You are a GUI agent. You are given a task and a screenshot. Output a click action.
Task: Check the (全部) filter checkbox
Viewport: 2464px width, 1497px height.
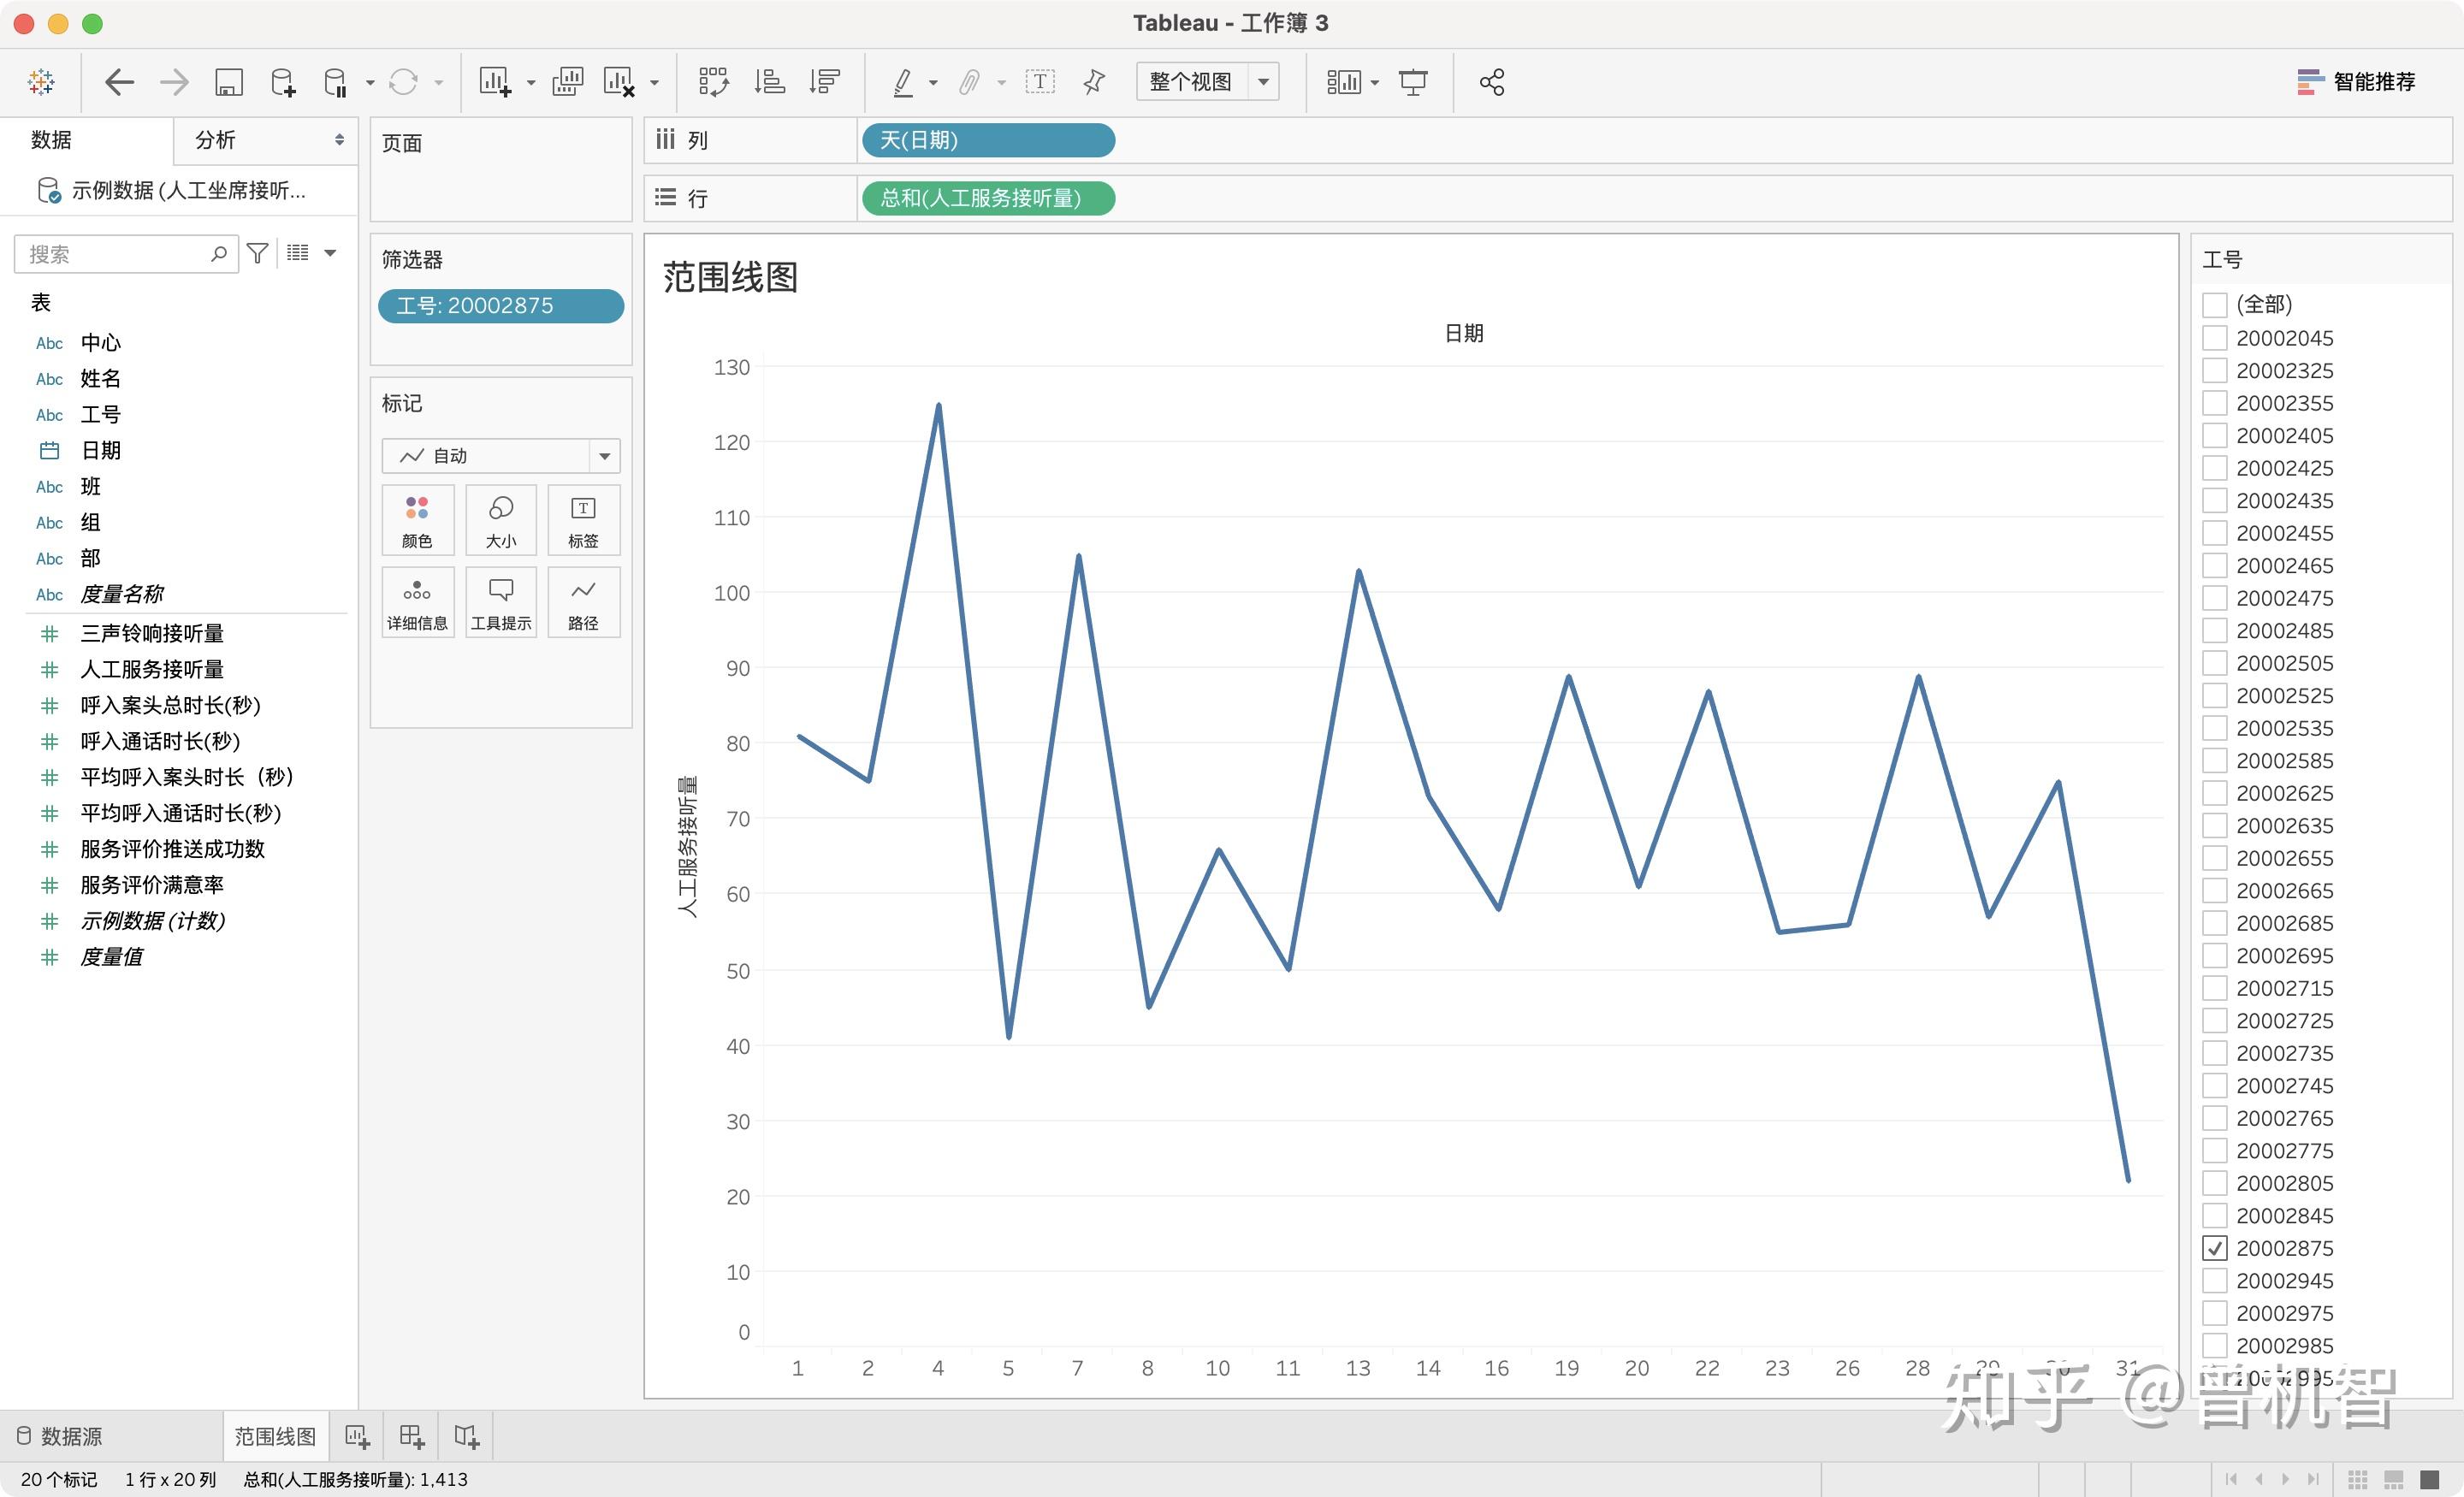point(2215,304)
